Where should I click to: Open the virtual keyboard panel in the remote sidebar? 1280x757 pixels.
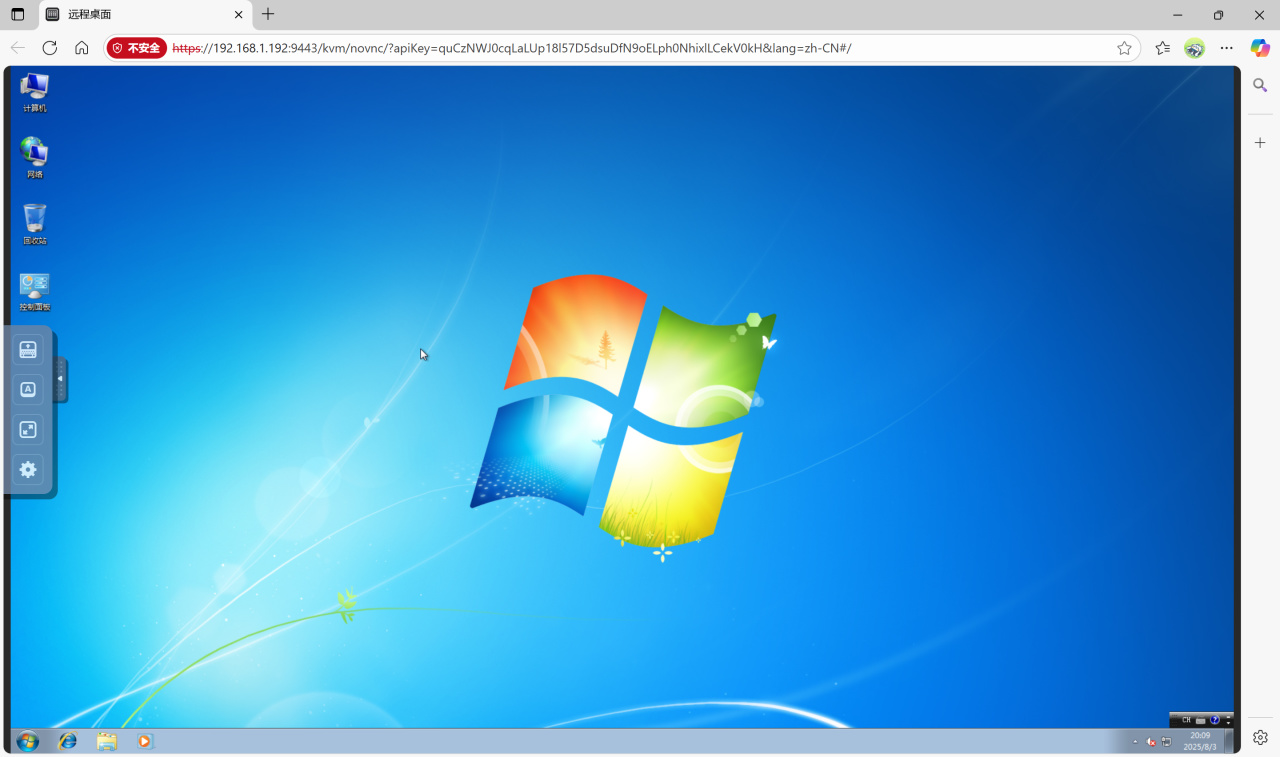pos(28,350)
